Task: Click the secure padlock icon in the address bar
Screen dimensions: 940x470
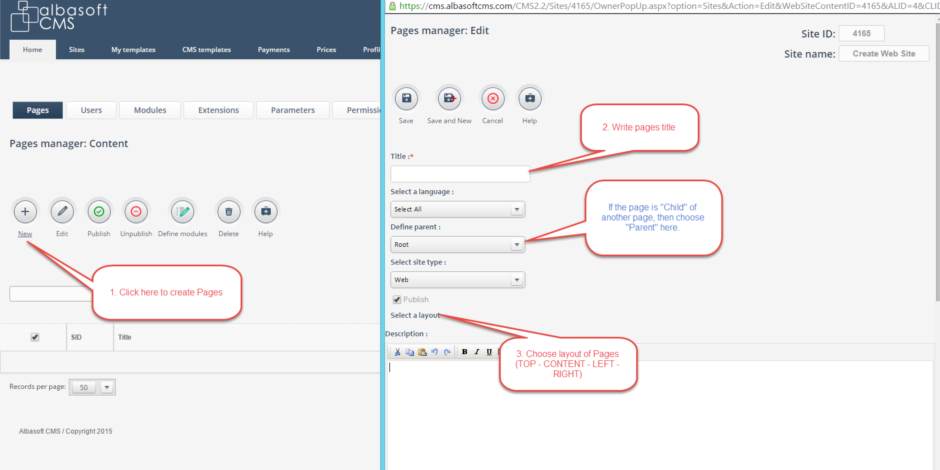Action: [392, 5]
